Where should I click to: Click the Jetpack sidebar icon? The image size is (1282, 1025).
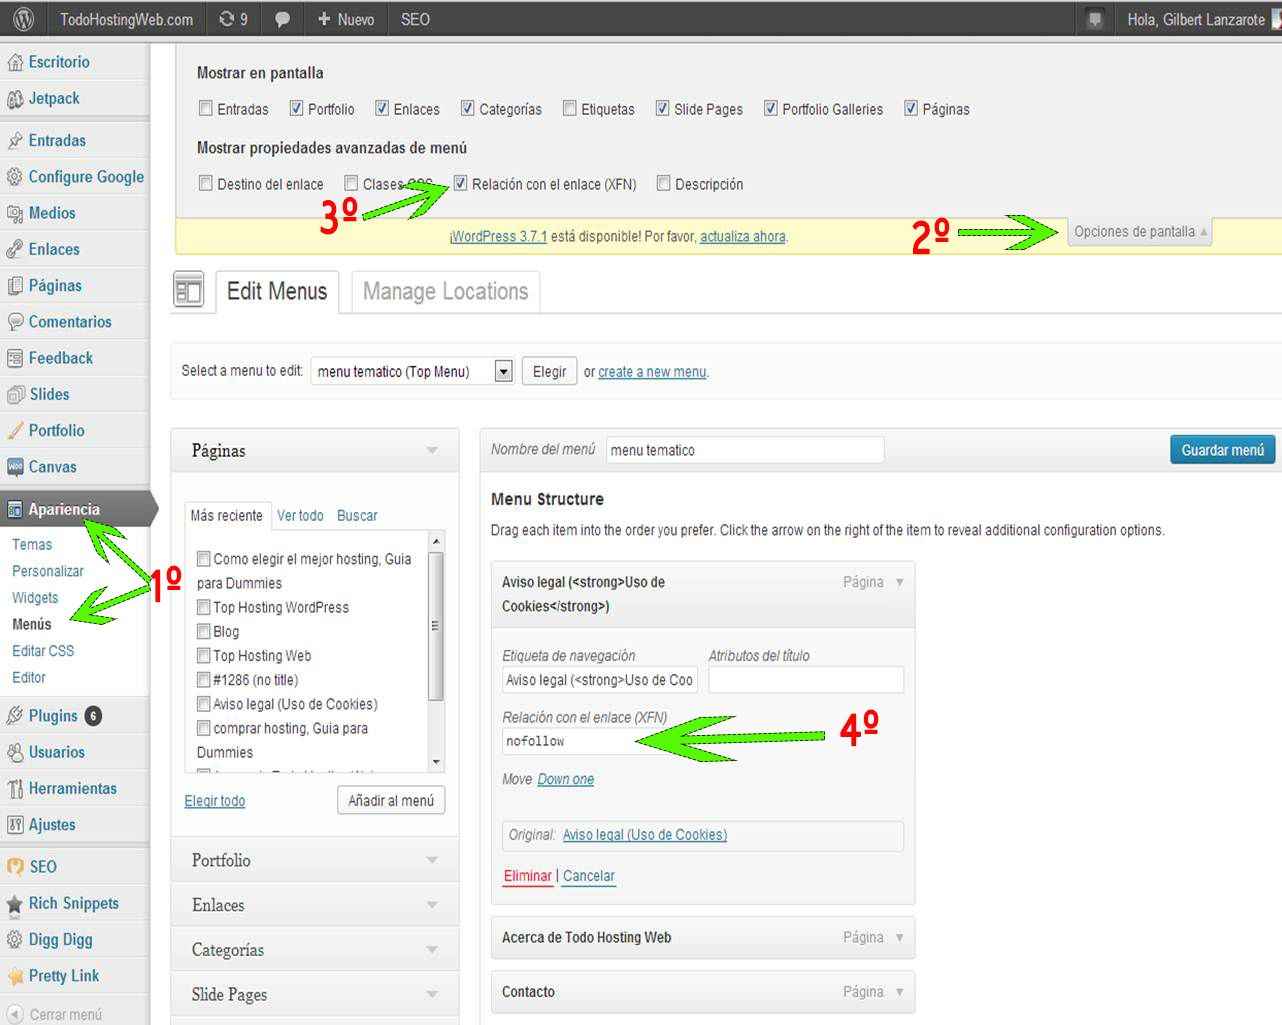click(15, 99)
